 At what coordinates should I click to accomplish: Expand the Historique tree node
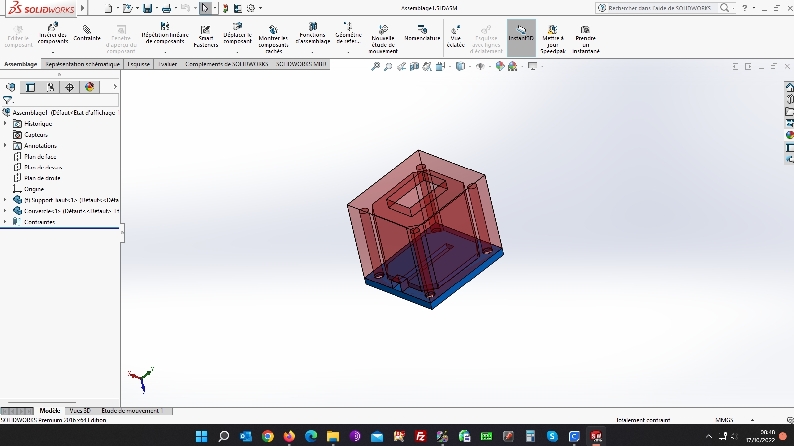[5, 123]
